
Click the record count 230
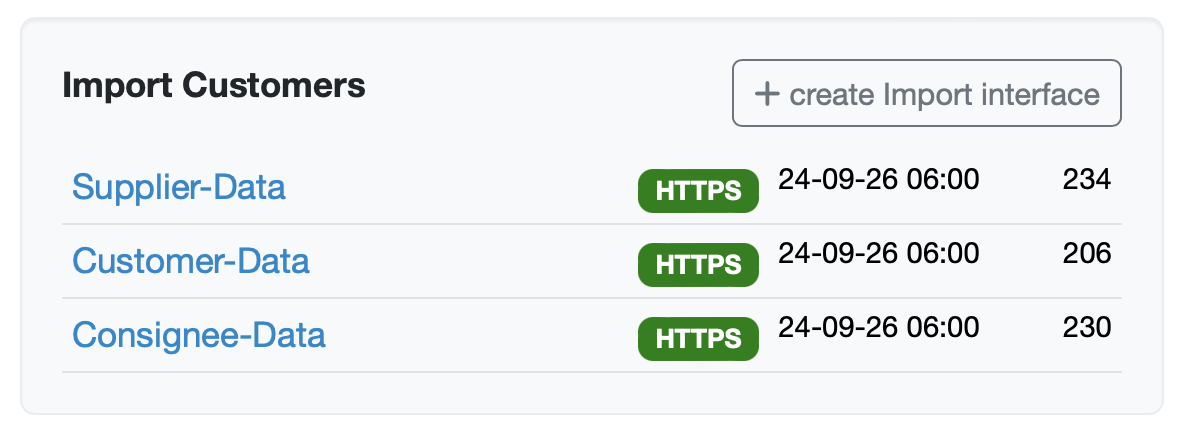pyautogui.click(x=1086, y=328)
